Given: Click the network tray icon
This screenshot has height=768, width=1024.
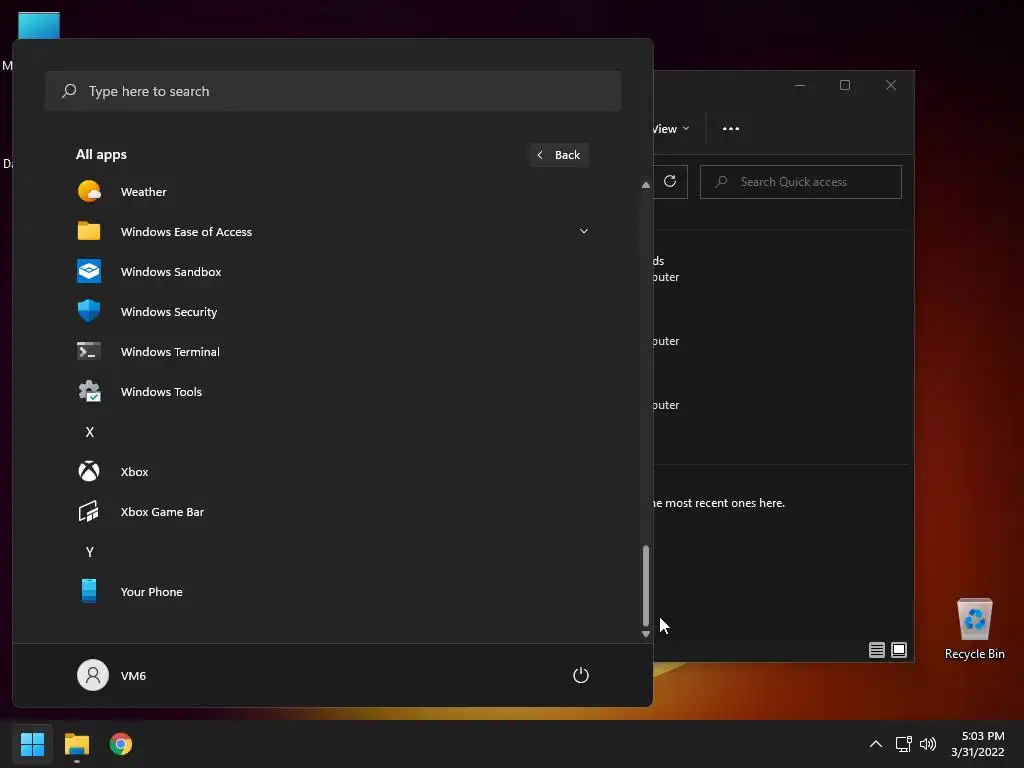Looking at the screenshot, I should click(903, 744).
